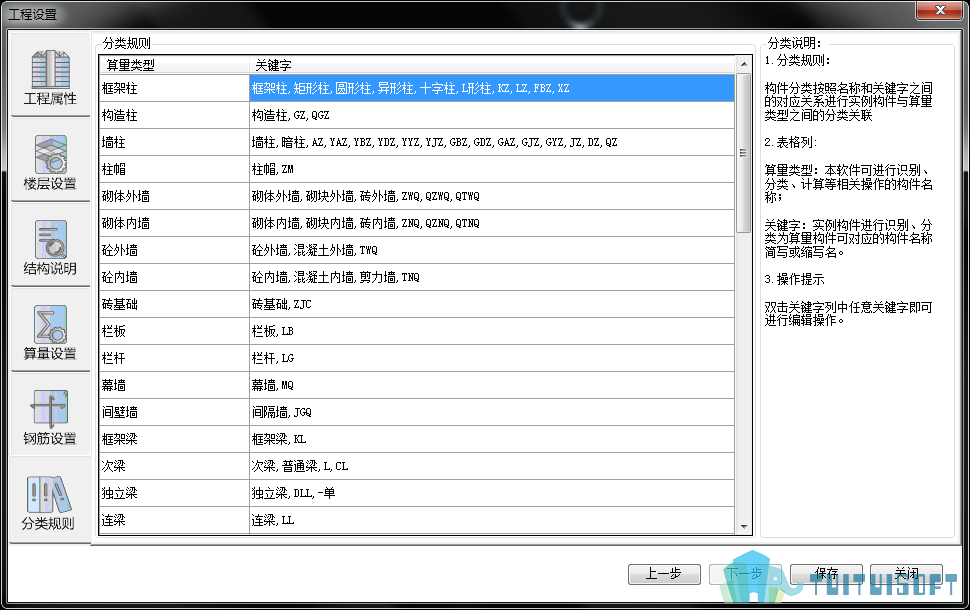Open the 钢筋设置 sidebar icon
Screen dimensions: 970x610
tap(50, 416)
